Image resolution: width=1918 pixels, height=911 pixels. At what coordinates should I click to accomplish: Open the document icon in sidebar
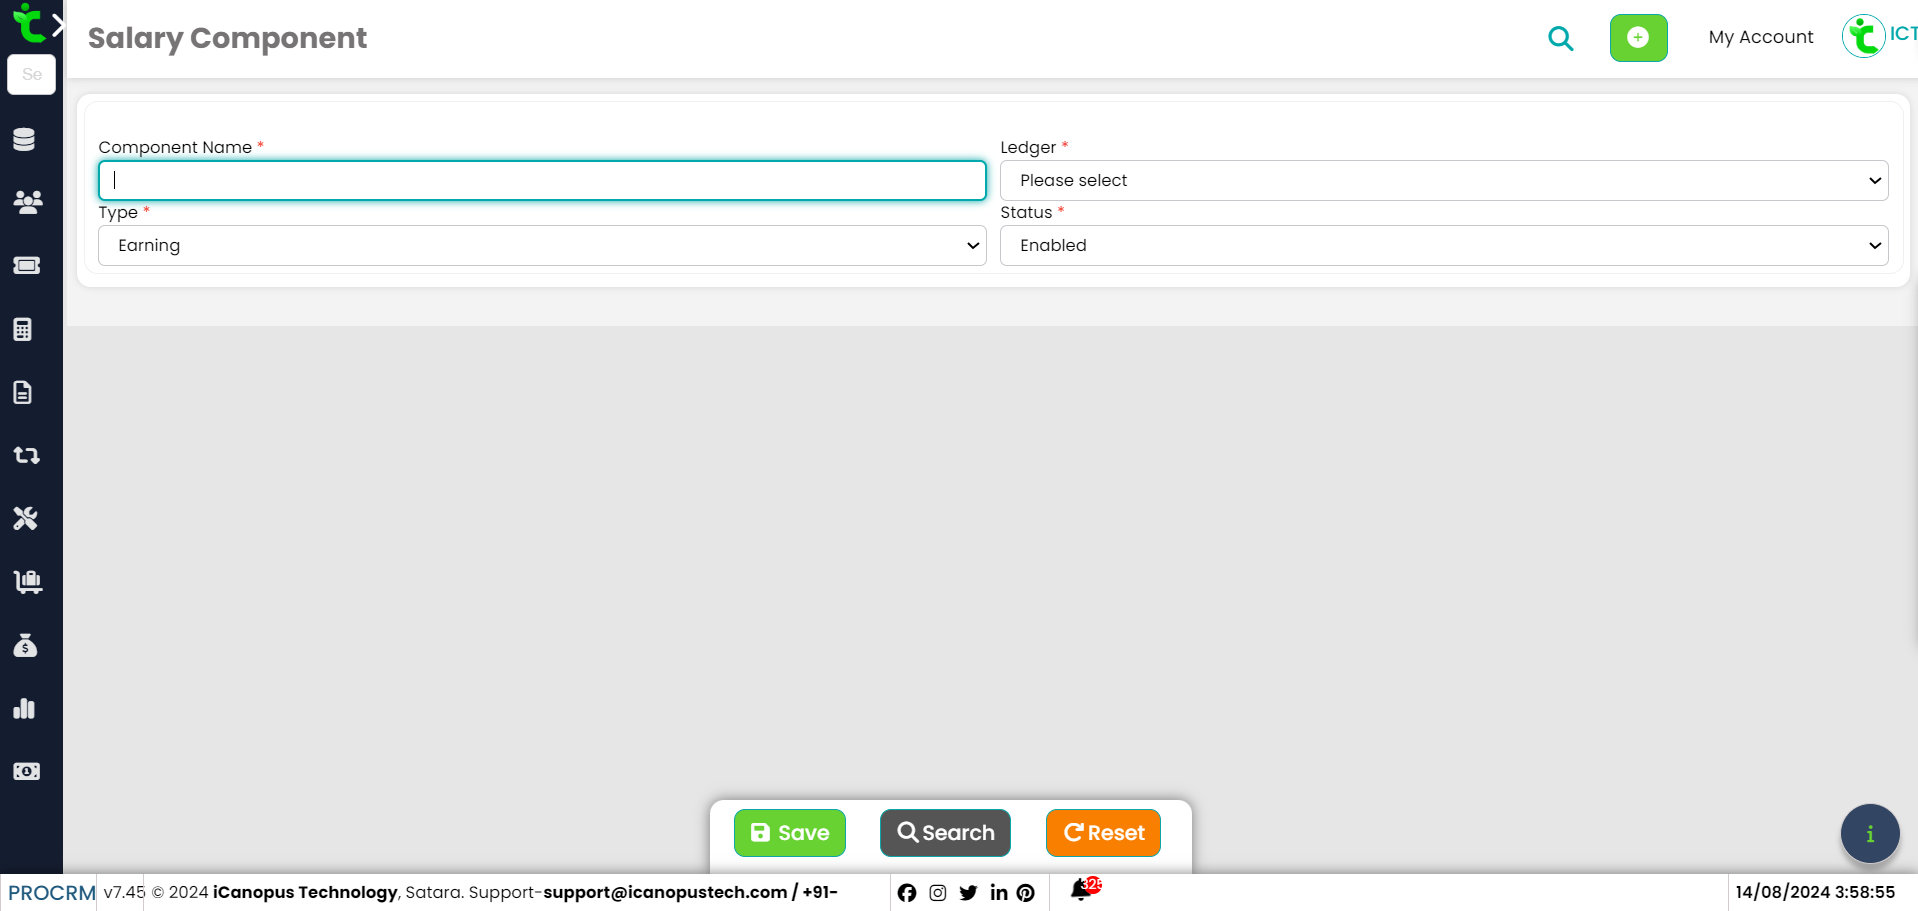pos(24,392)
